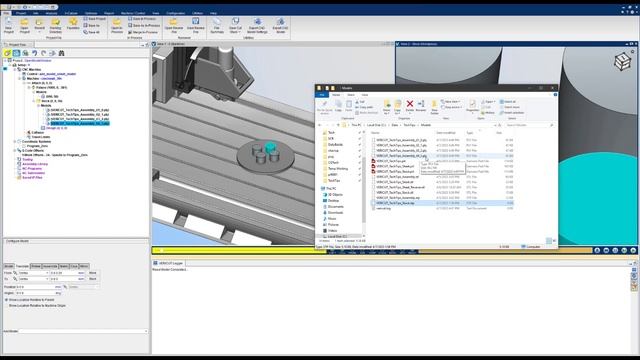640x360 pixels.
Task: Click Rename in File Explorer ribbon
Action: pos(421,106)
